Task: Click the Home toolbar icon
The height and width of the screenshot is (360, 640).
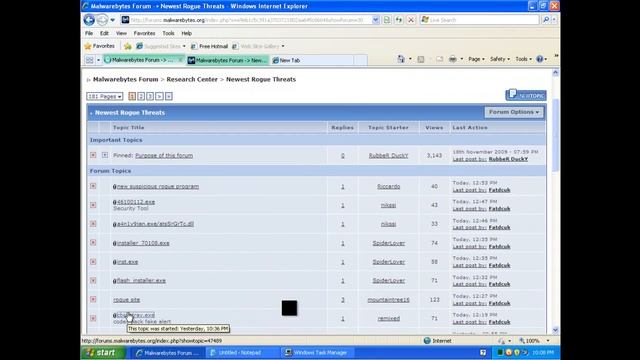Action: [401, 59]
